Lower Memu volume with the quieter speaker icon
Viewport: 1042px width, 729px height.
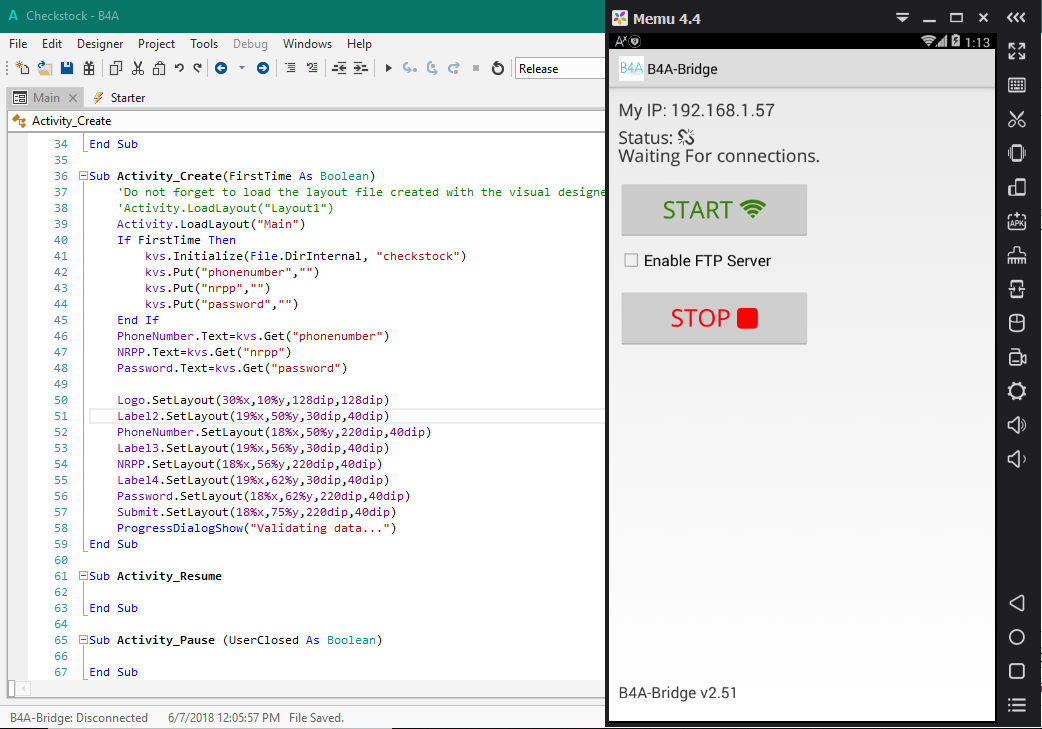(x=1017, y=459)
